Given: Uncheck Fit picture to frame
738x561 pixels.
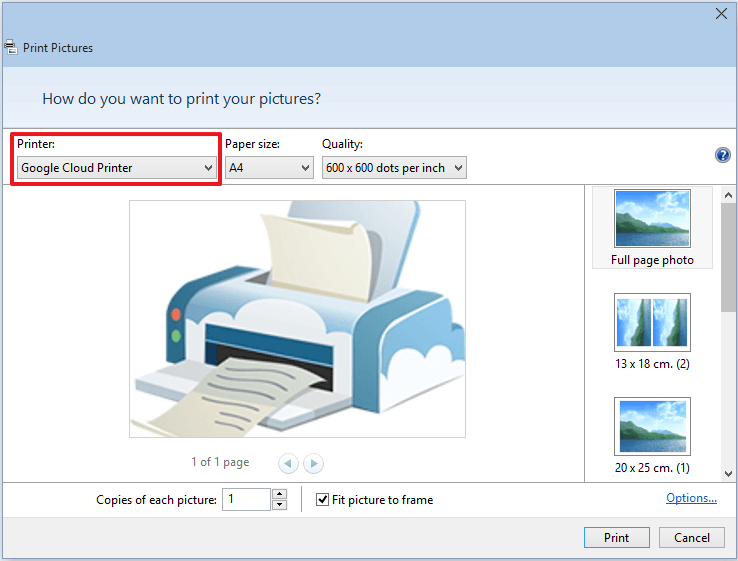Looking at the screenshot, I should click(x=323, y=499).
